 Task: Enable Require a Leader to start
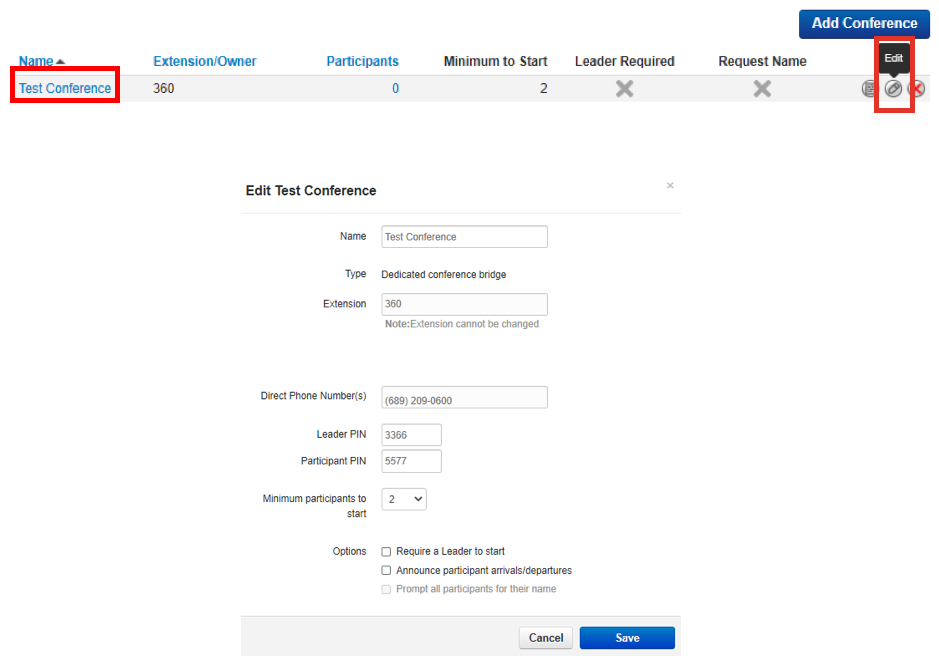[387, 551]
